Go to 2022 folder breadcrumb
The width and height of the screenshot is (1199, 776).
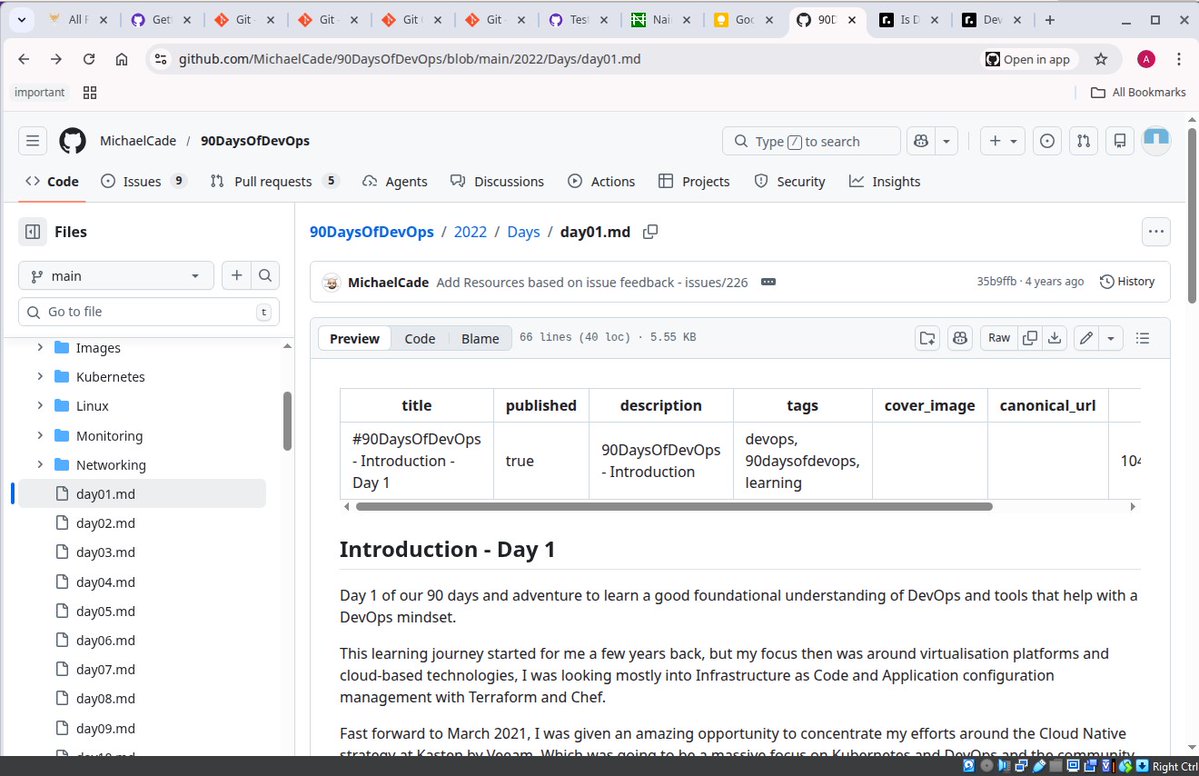click(470, 232)
